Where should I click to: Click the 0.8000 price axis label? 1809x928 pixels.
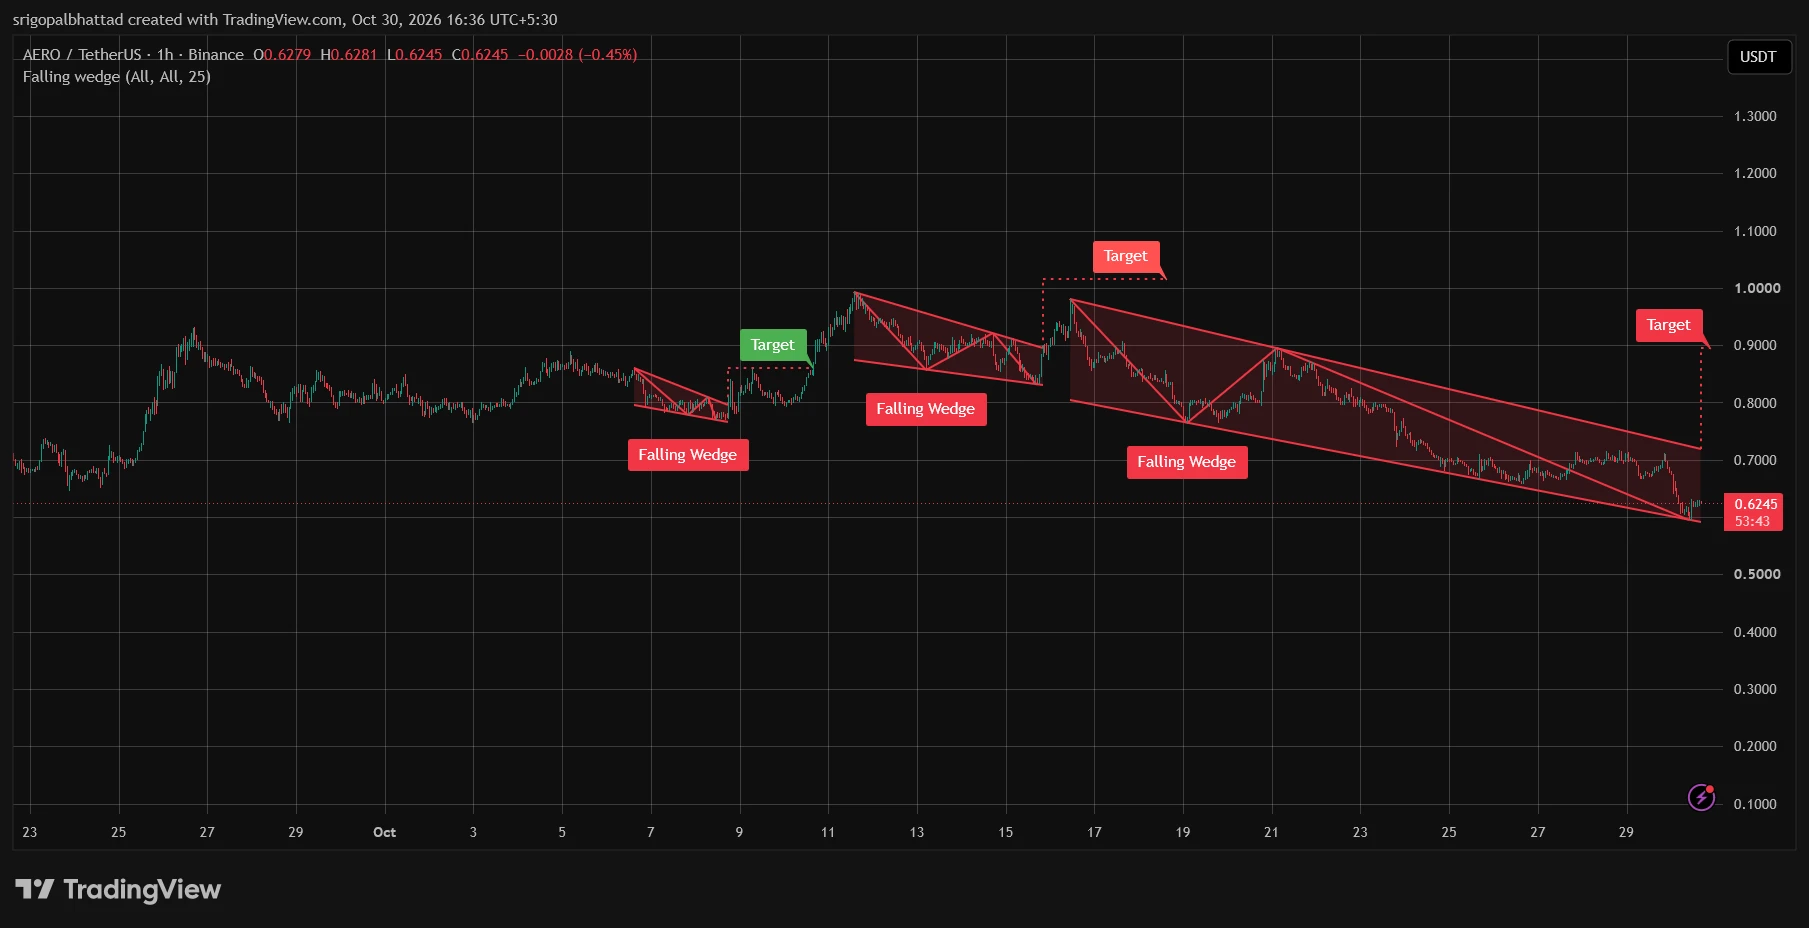pos(1755,403)
